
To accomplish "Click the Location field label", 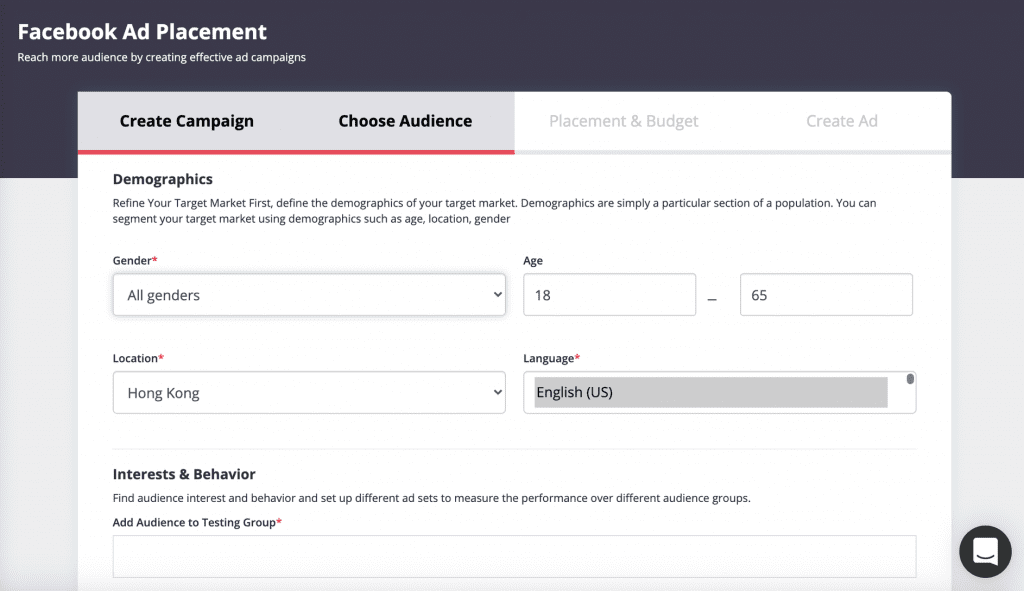I will 138,359.
